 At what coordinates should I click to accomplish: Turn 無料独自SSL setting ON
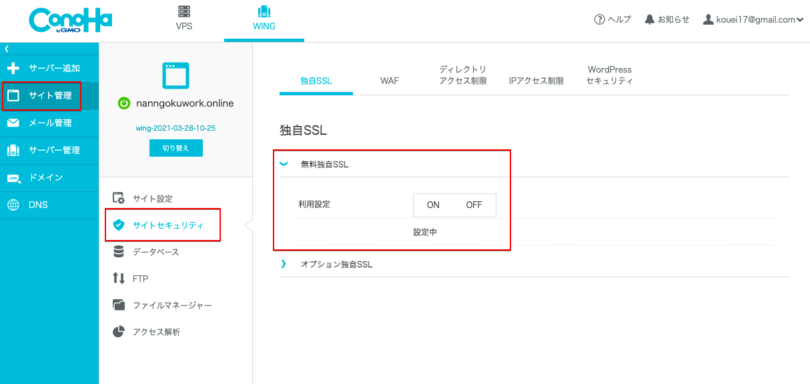(433, 205)
